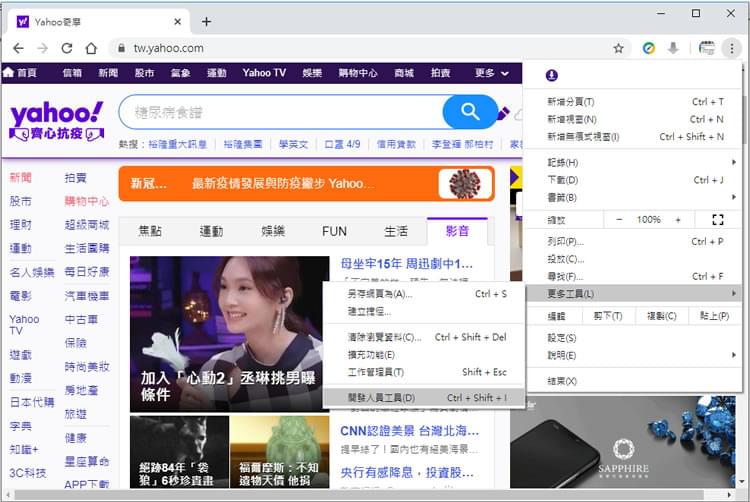Open the orange 新冠 epidemic banner
The height and width of the screenshot is (502, 750).
307,184
